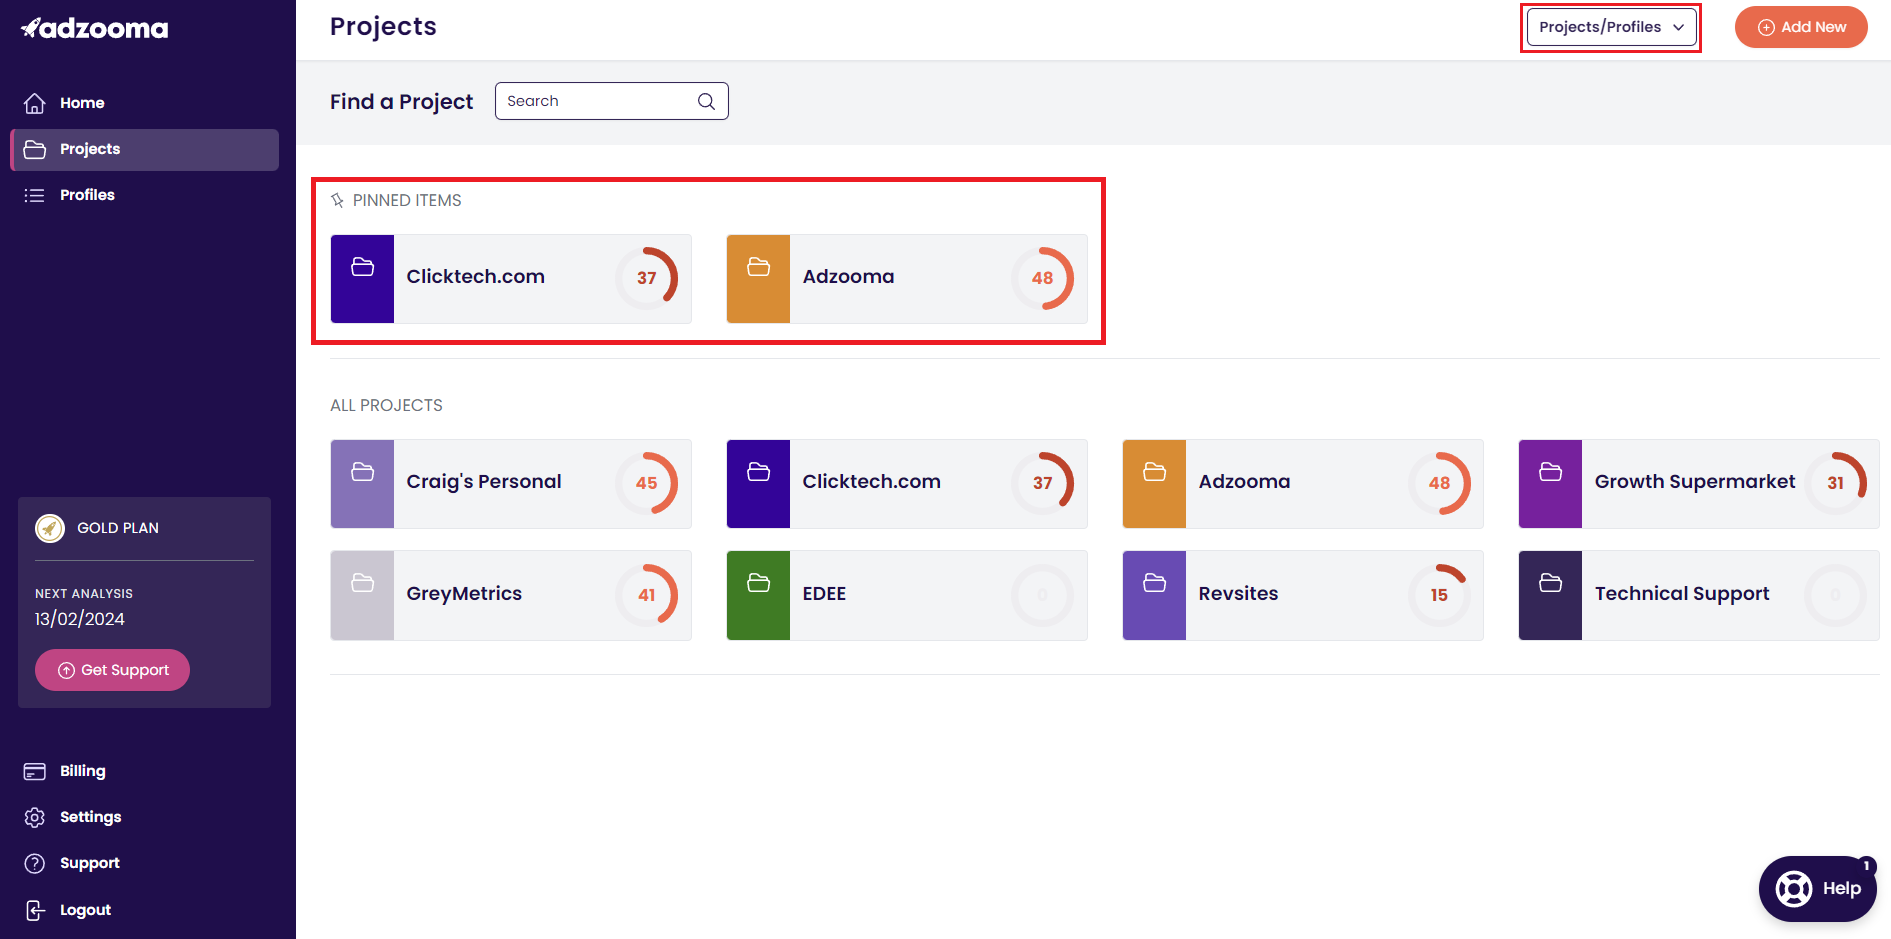Click the Support question mark icon
This screenshot has width=1891, height=939.
point(35,863)
